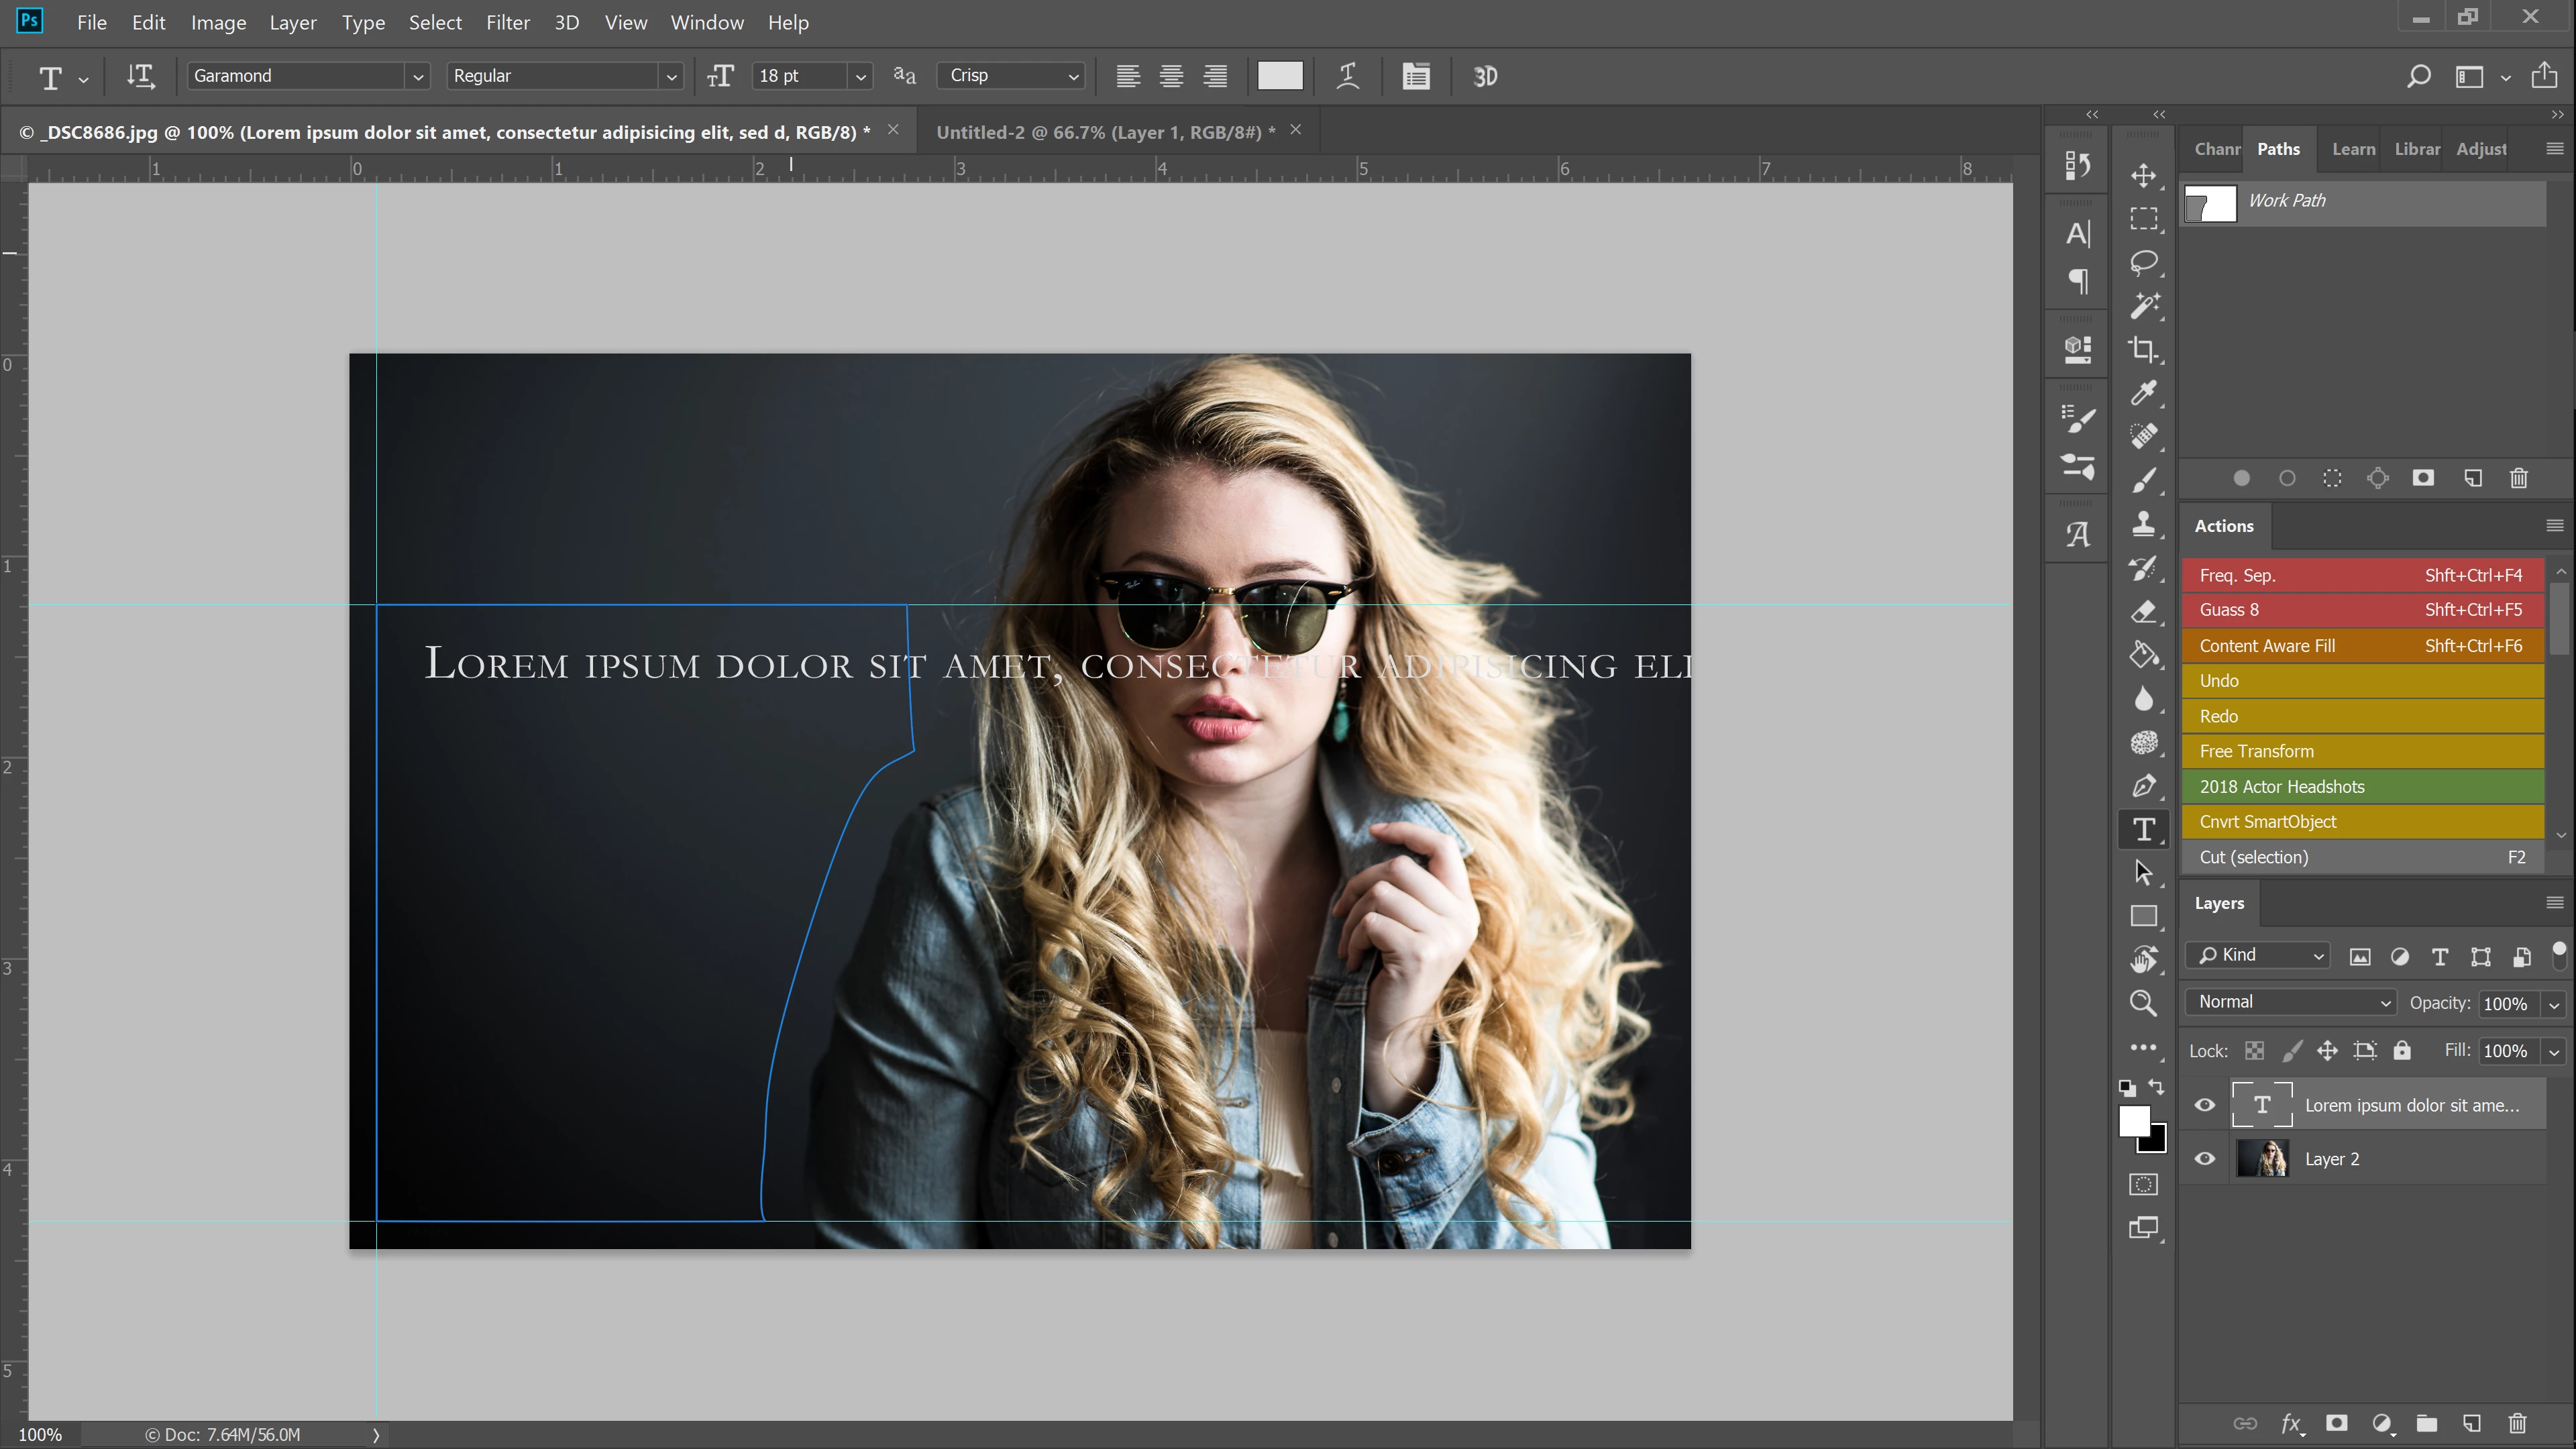Center align text in options bar

coord(1171,76)
